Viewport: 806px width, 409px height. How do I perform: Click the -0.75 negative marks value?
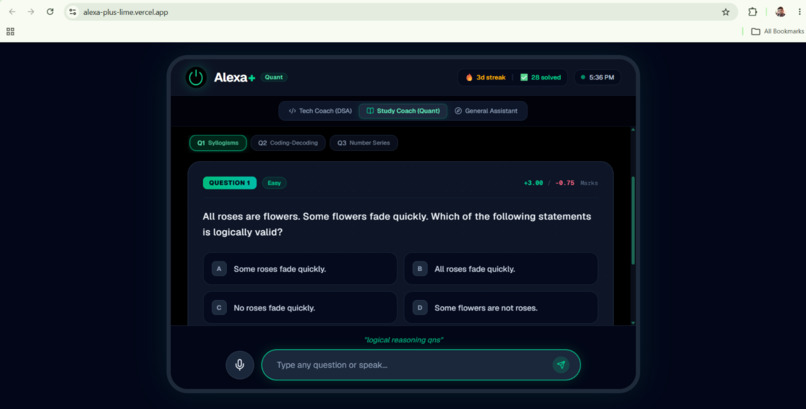click(565, 183)
